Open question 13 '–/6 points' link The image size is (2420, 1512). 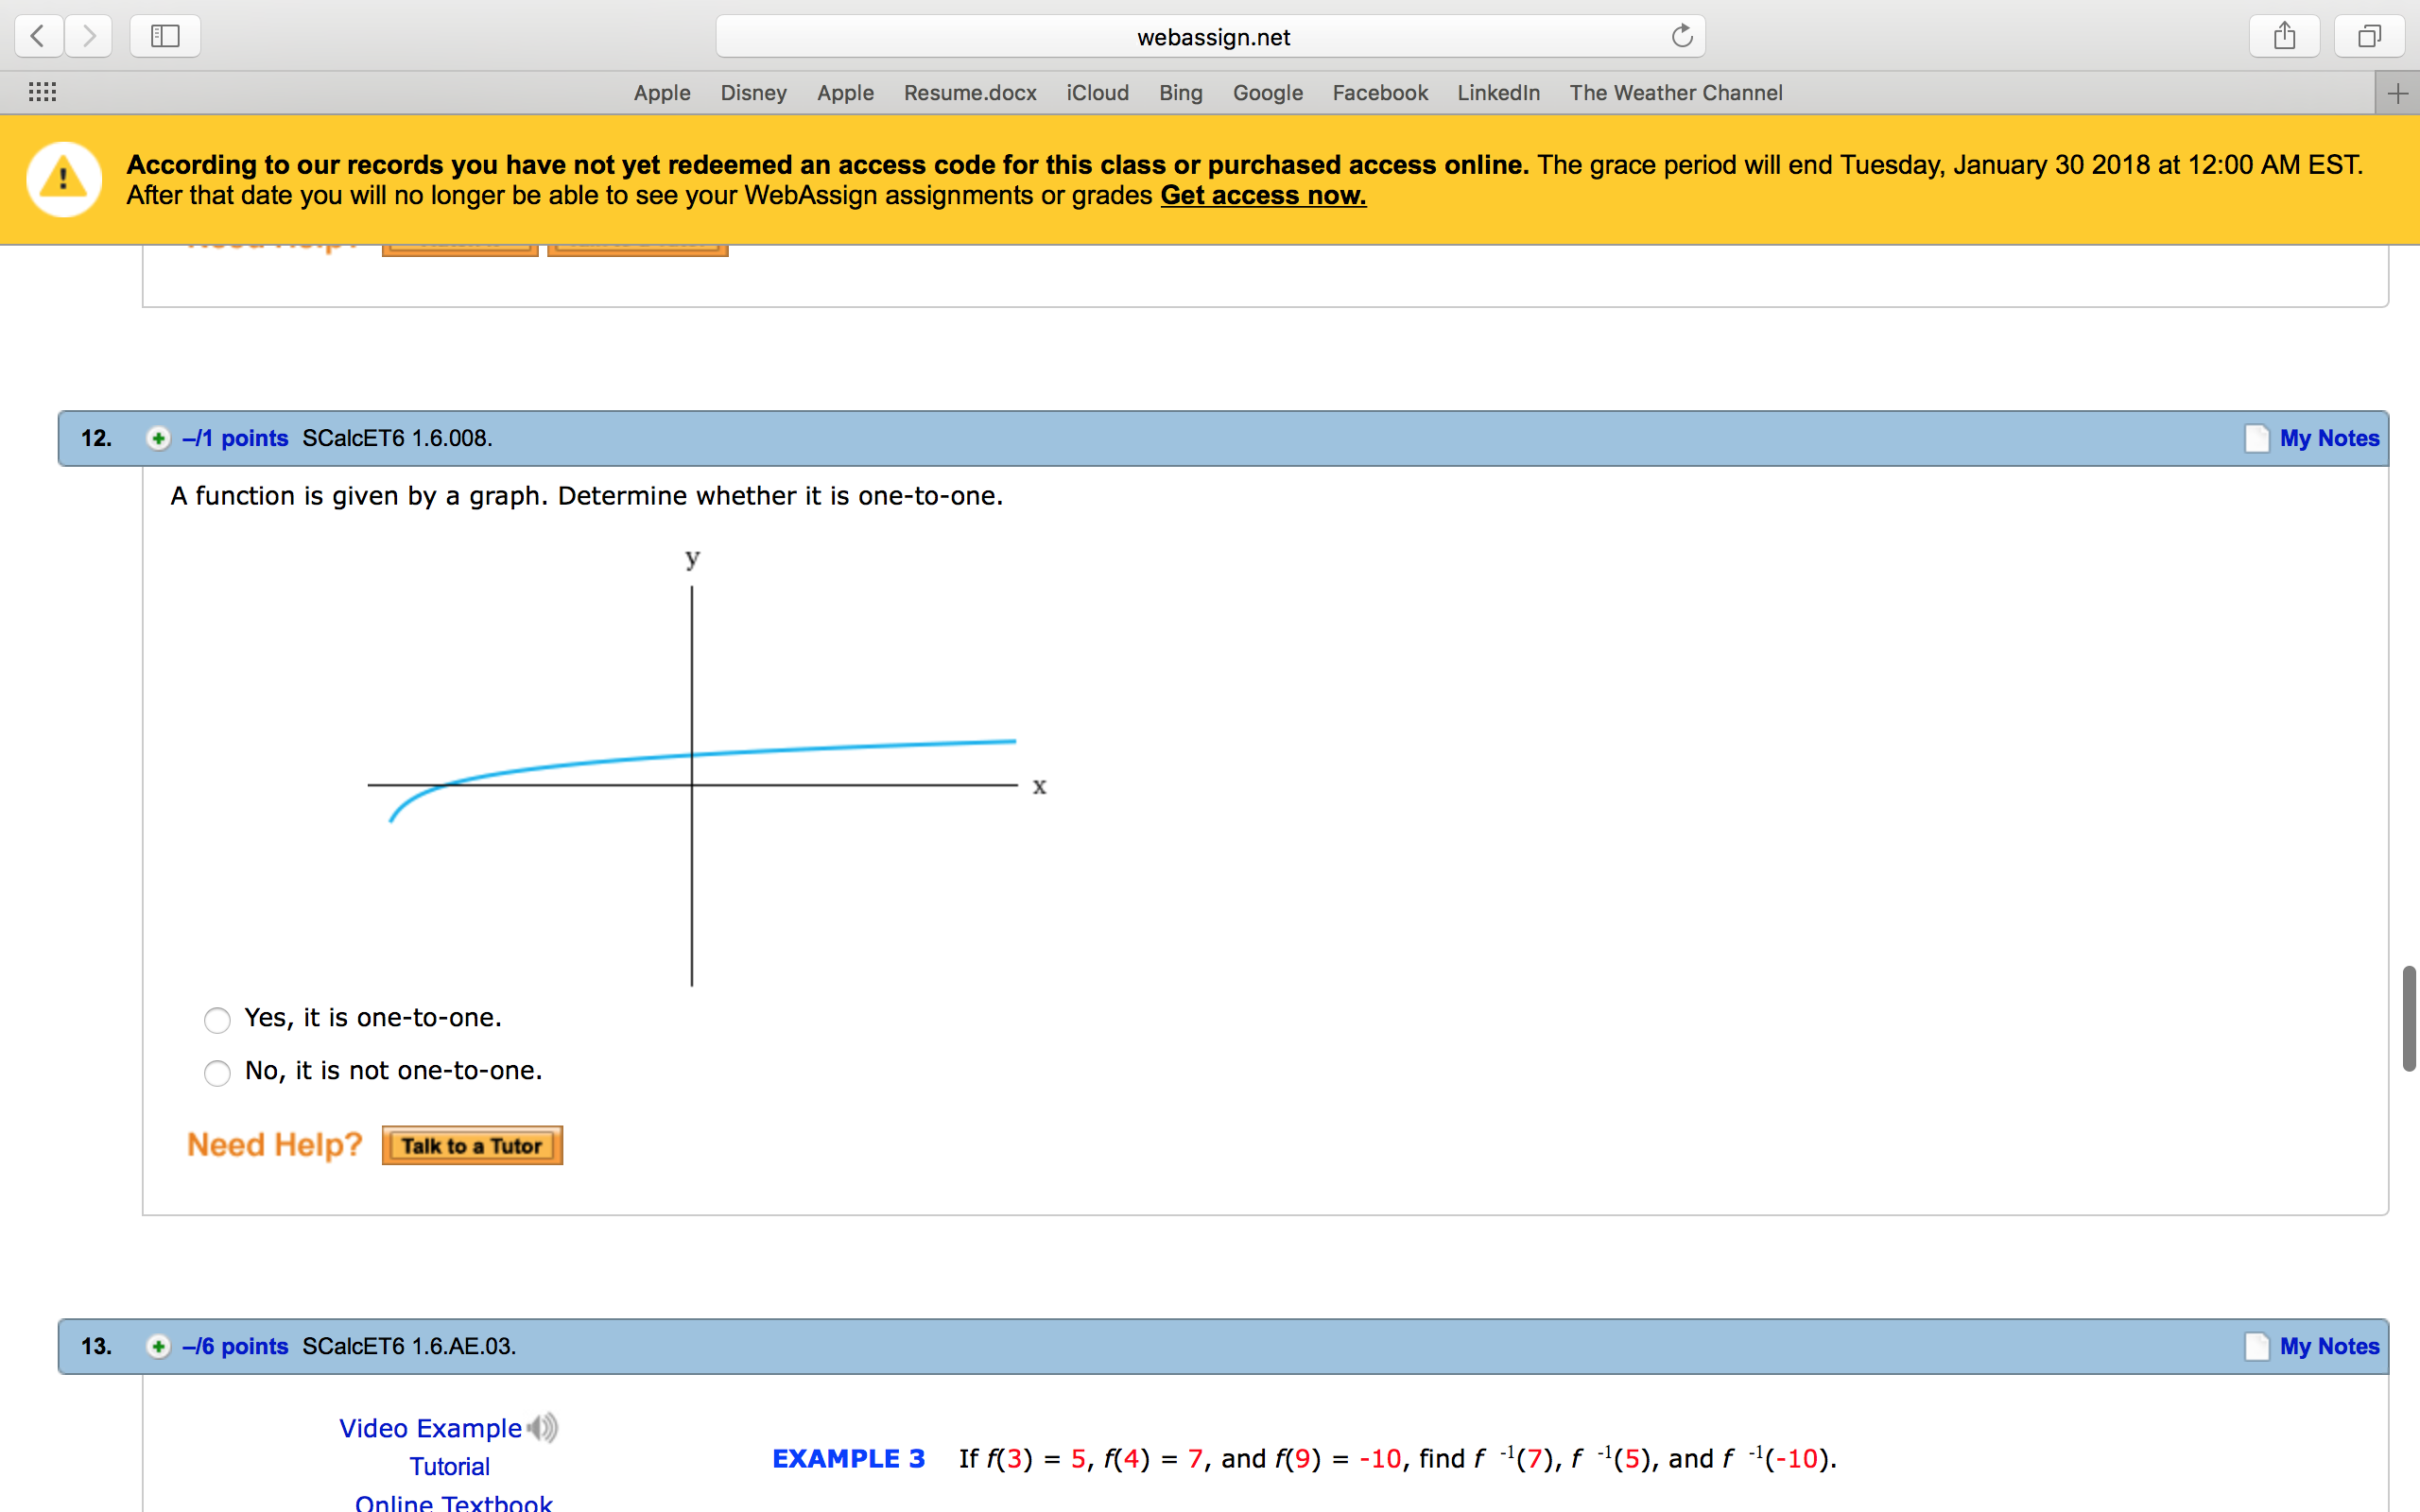tap(235, 1346)
